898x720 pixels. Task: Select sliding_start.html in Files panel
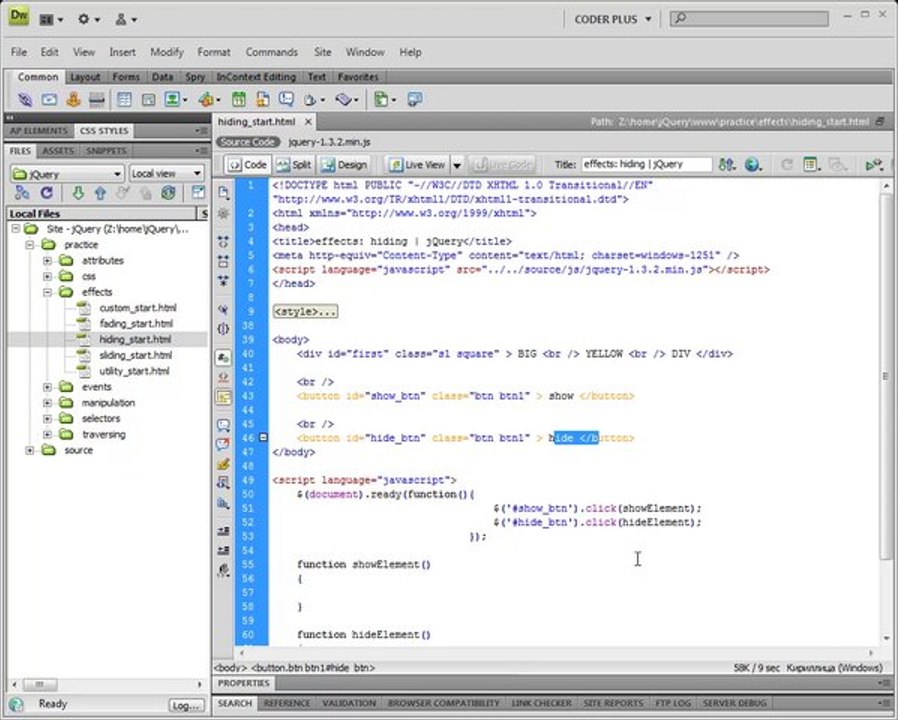(x=135, y=355)
